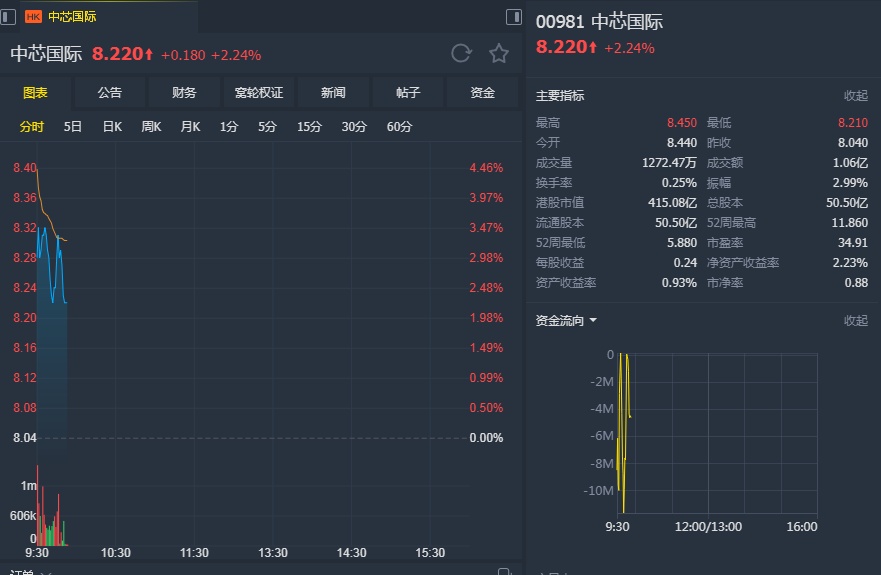Add 中芯国际 to favorites with star icon
Viewport: 881px width, 575px height.
coord(498,53)
